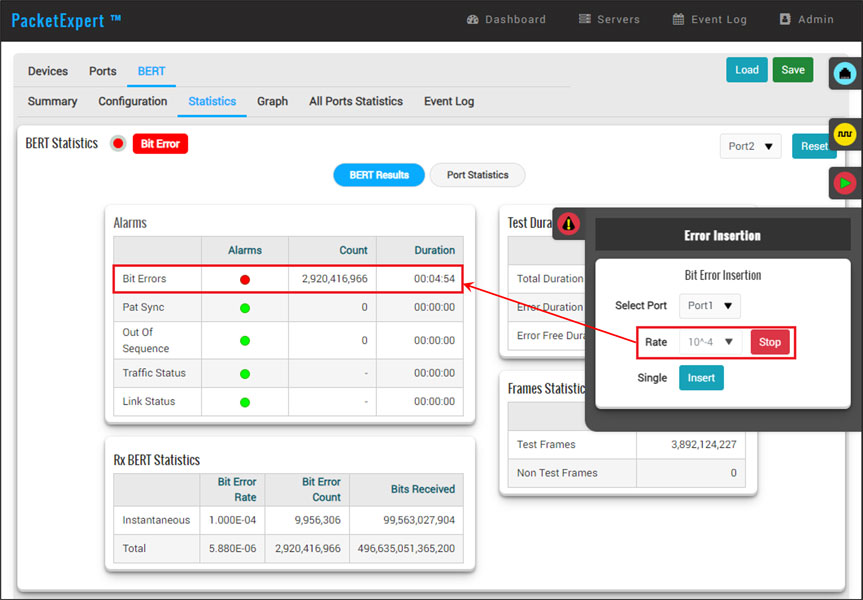Show the Port Statistics view

pos(478,175)
